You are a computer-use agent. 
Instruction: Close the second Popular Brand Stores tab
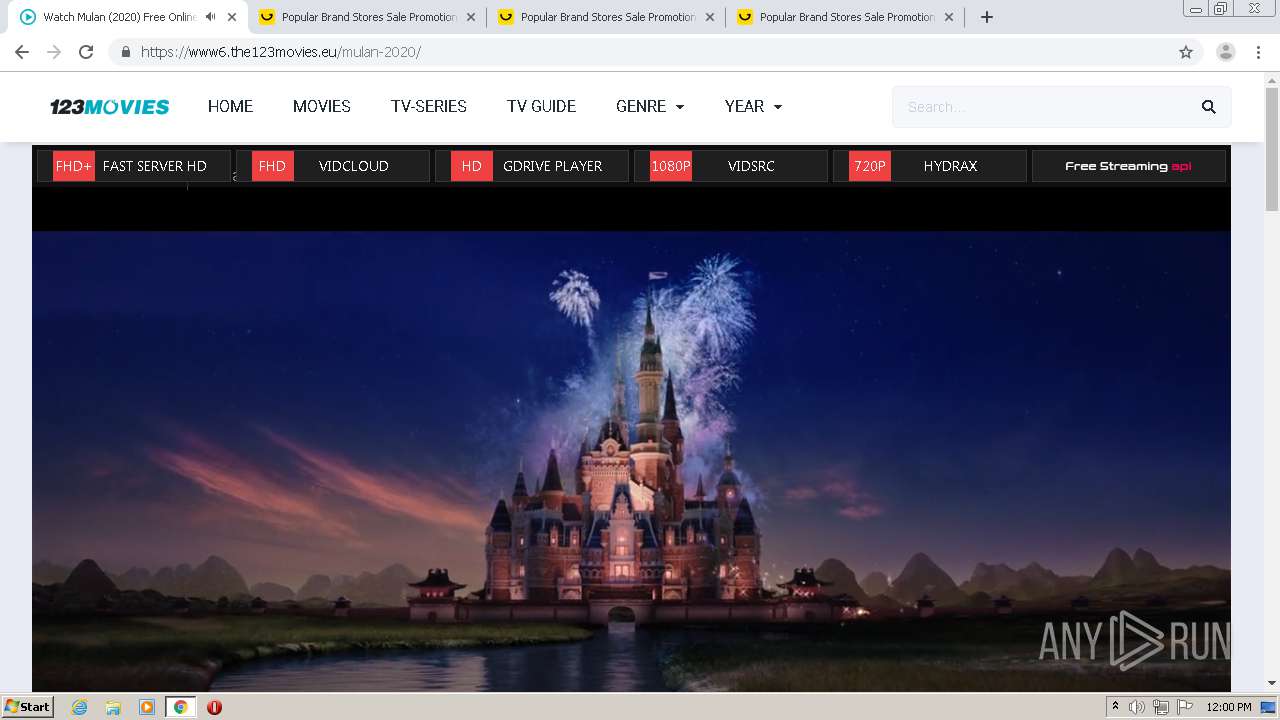(x=710, y=17)
